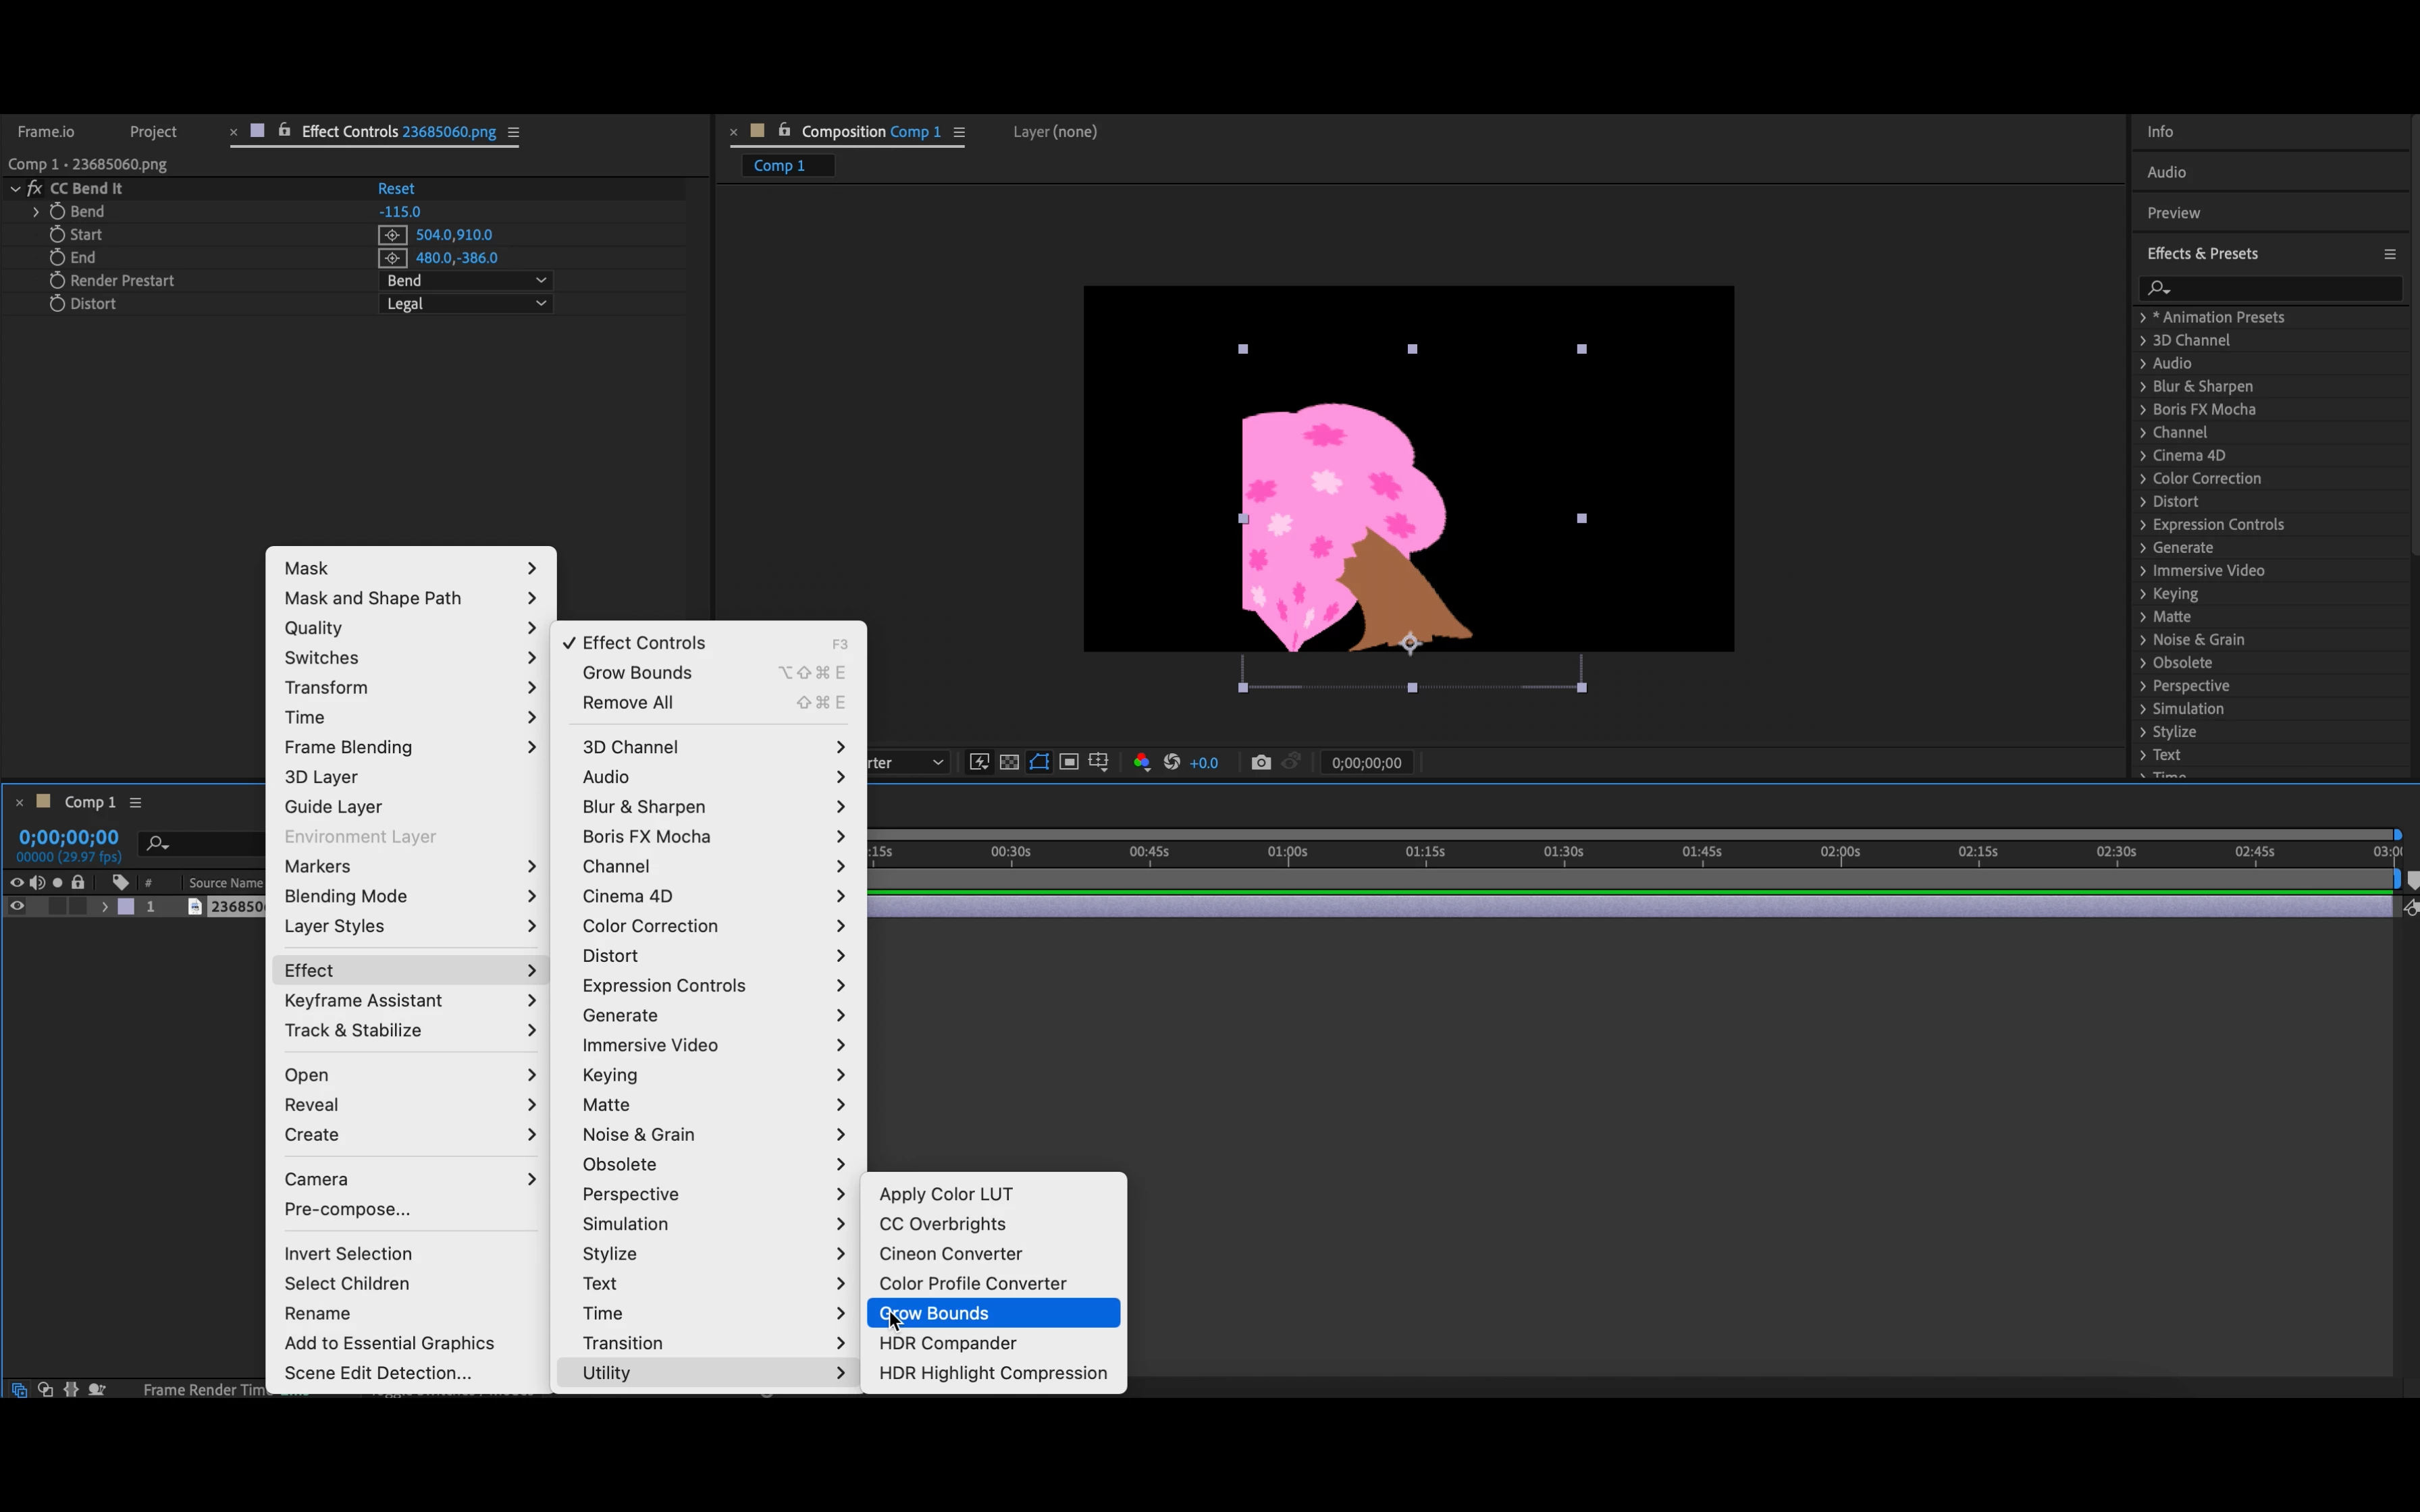The image size is (2420, 1512).
Task: Hide layer 1 with eye toggle
Action: click(x=17, y=907)
